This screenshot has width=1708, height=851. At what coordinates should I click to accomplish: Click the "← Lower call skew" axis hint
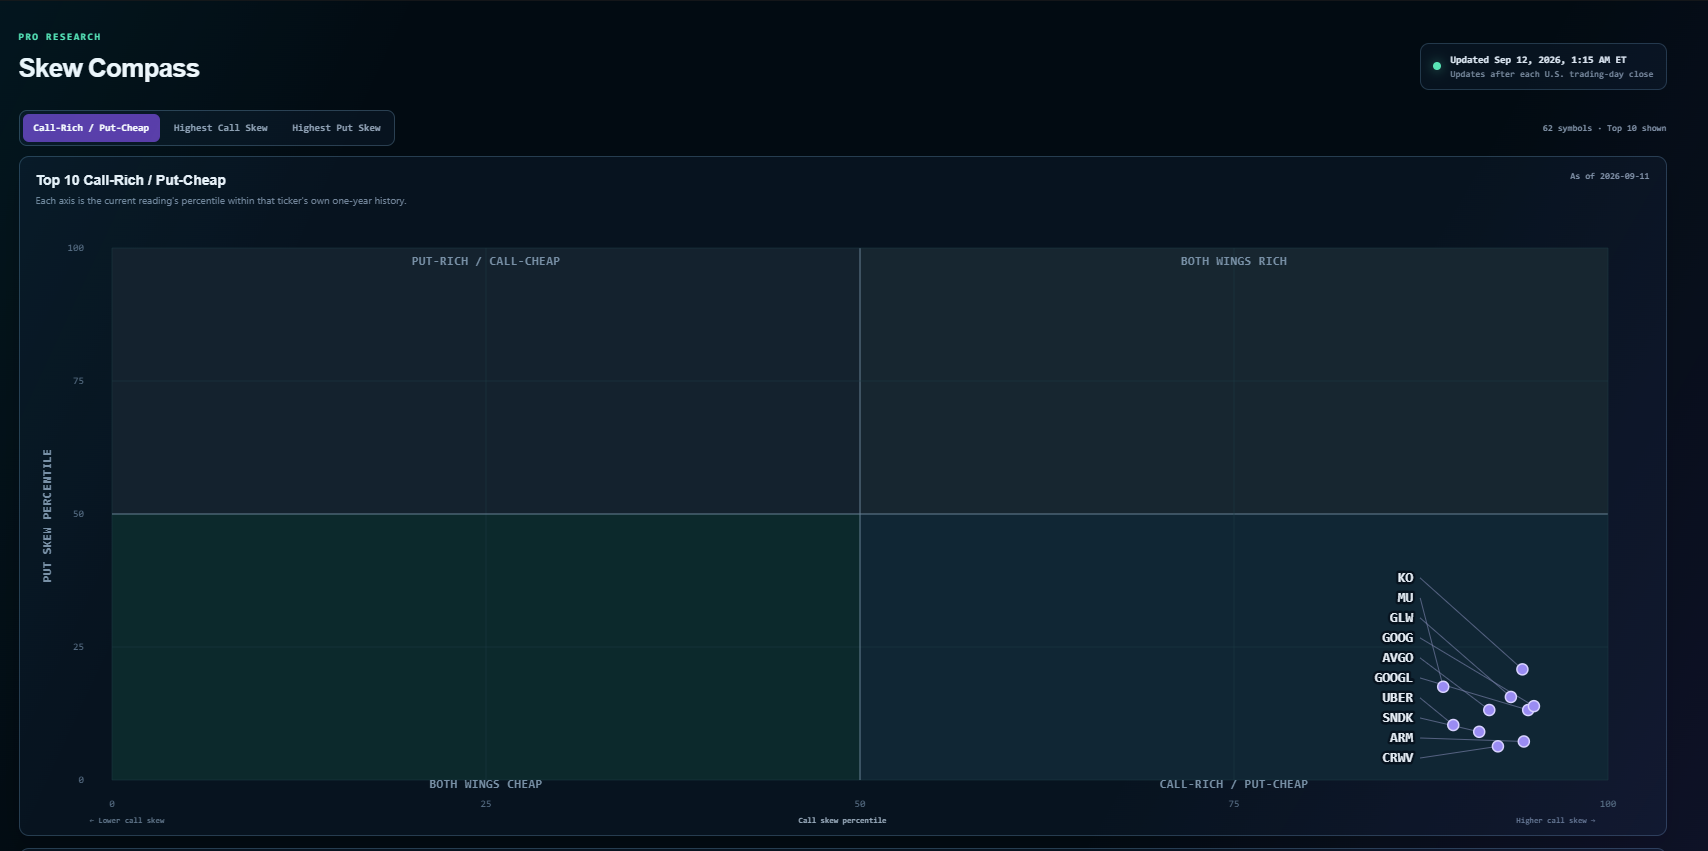pyautogui.click(x=127, y=820)
